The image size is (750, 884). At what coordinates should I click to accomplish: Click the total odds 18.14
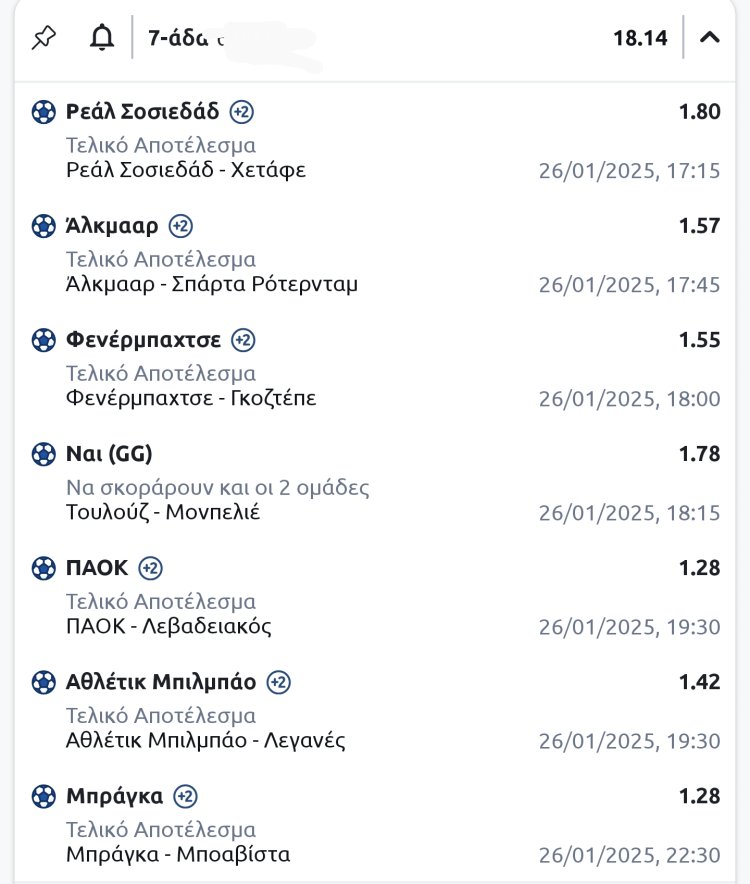tap(640, 38)
